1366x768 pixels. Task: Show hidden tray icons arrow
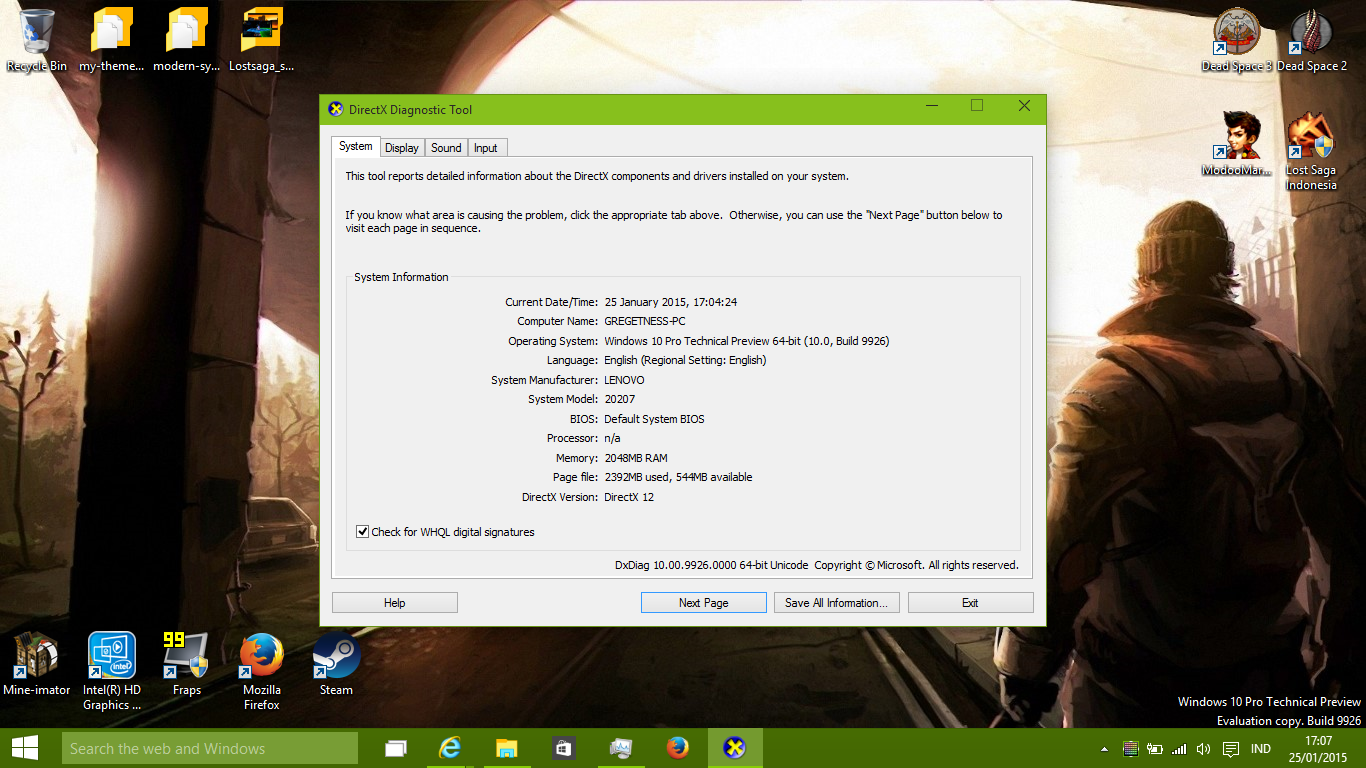[1104, 749]
